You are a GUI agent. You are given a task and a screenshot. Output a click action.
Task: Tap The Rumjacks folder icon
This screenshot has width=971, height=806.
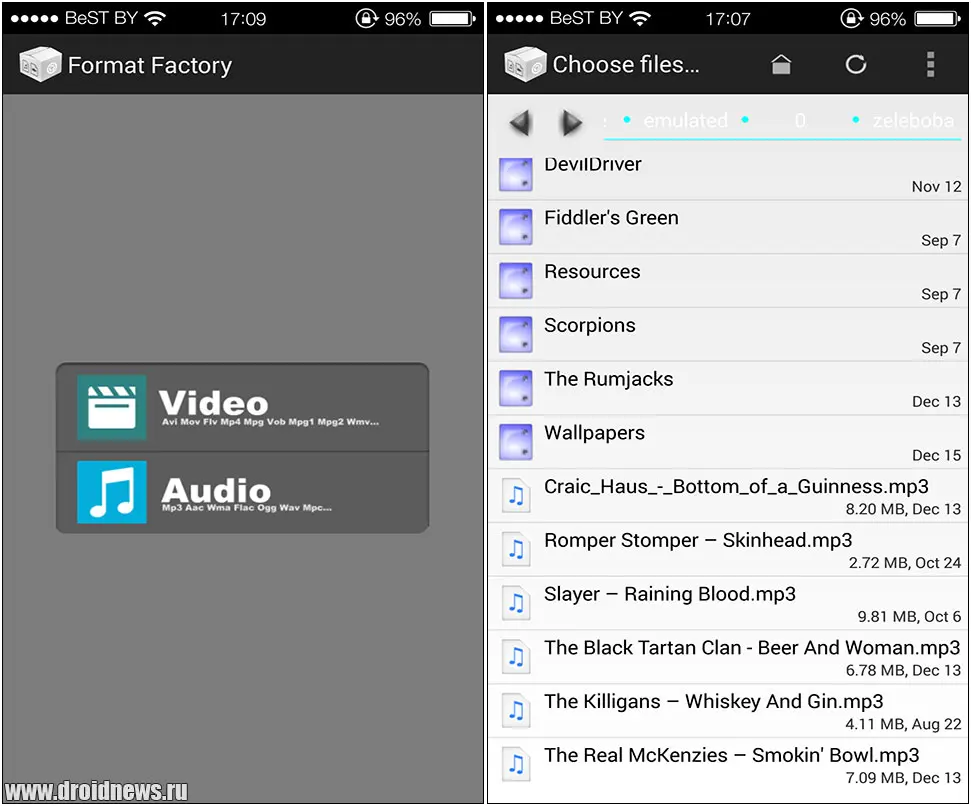tap(516, 389)
